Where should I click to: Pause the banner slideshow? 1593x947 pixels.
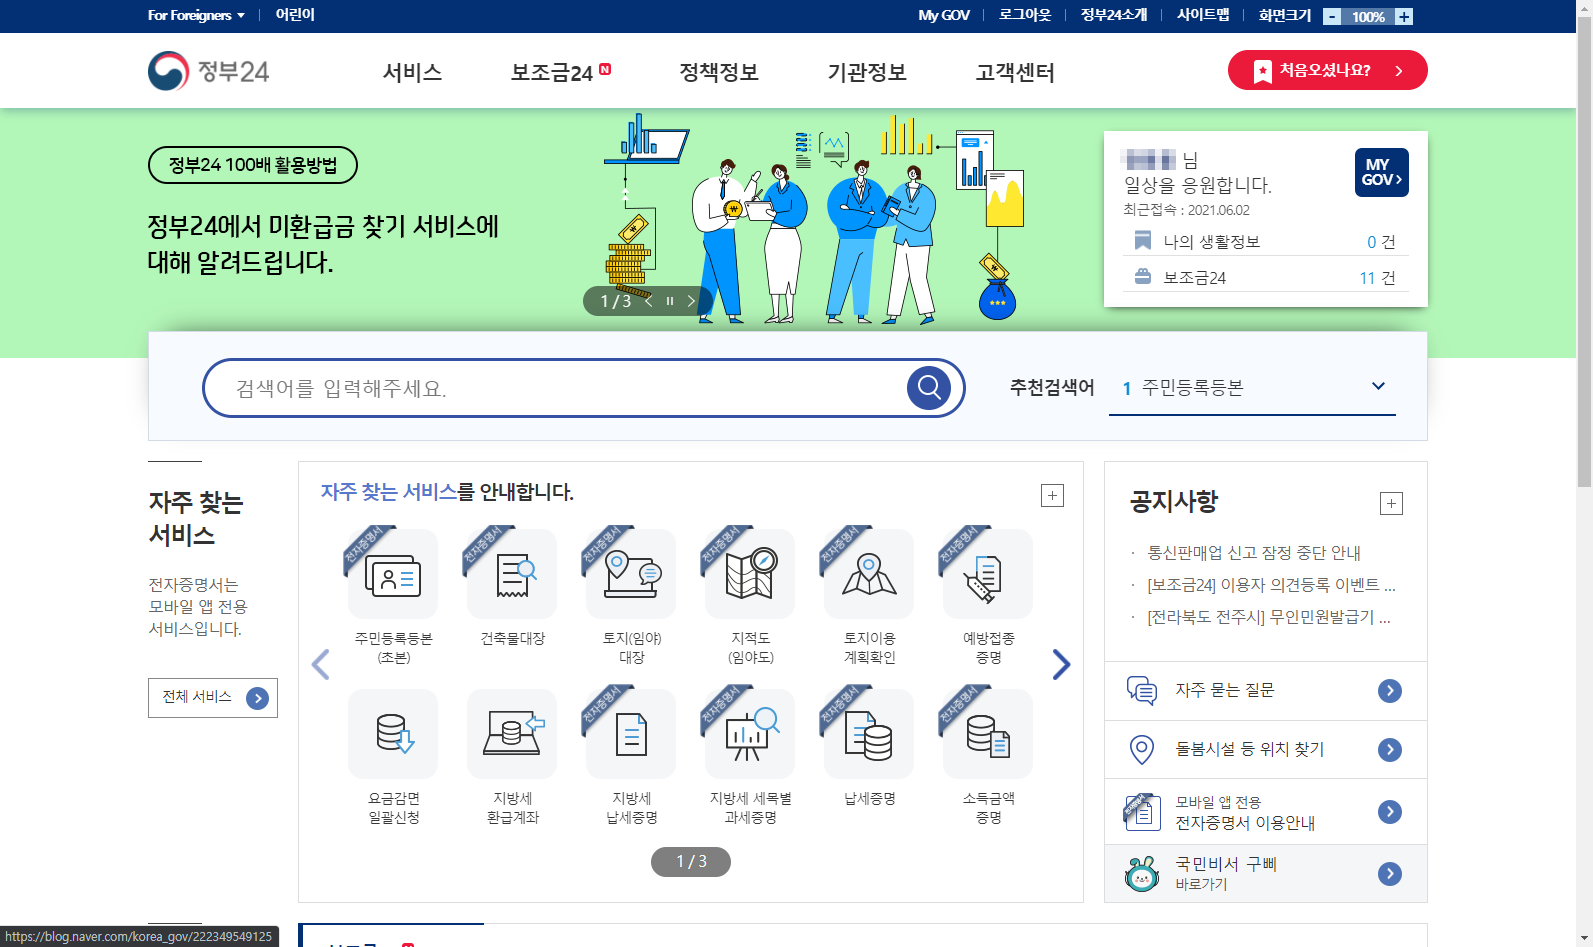tap(670, 301)
